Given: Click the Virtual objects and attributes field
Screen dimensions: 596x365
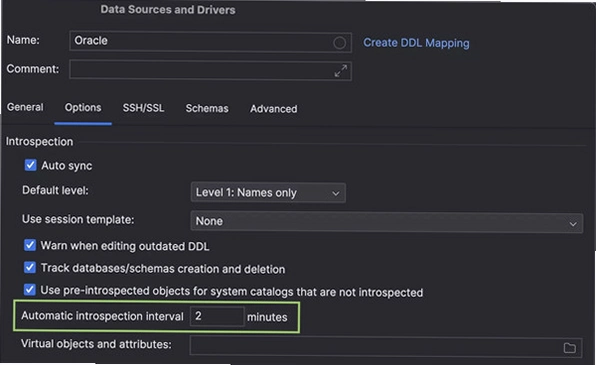Looking at the screenshot, I should [x=386, y=346].
